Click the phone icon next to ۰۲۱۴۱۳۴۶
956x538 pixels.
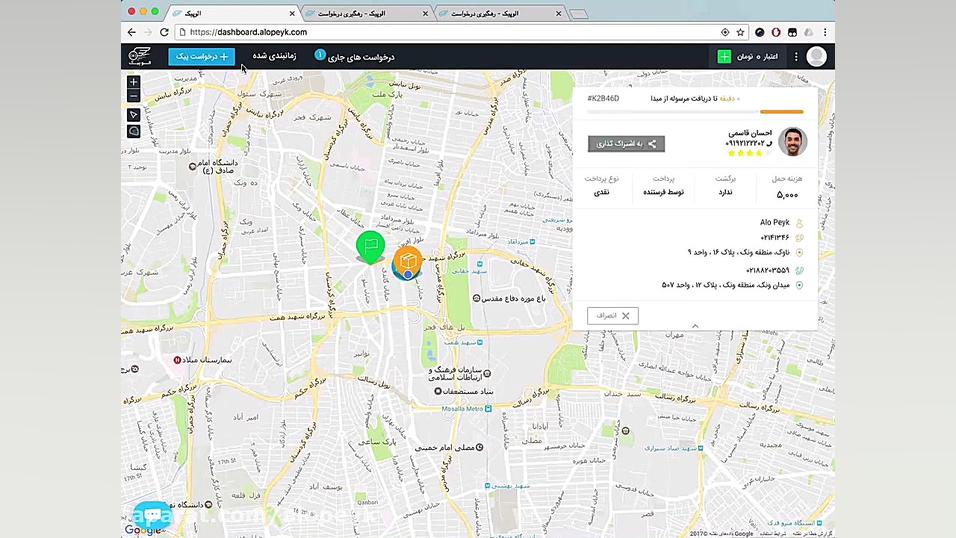799,238
